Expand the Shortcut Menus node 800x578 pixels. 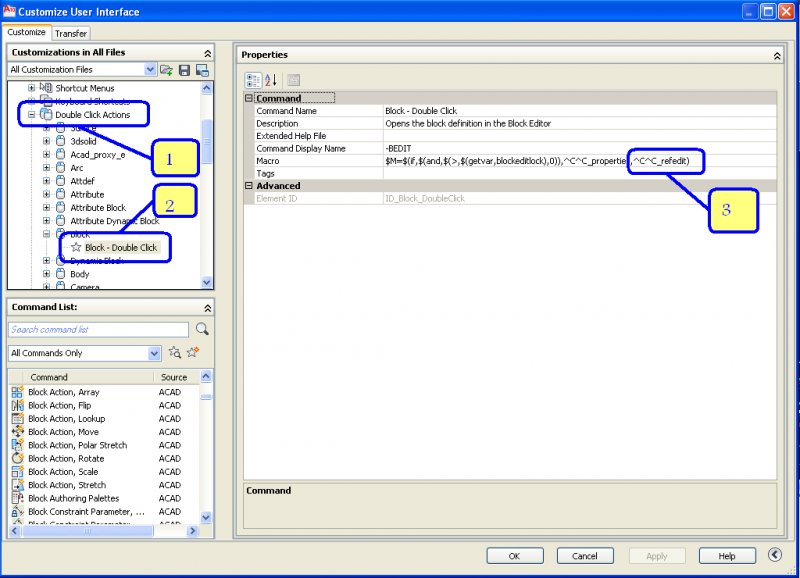point(32,88)
